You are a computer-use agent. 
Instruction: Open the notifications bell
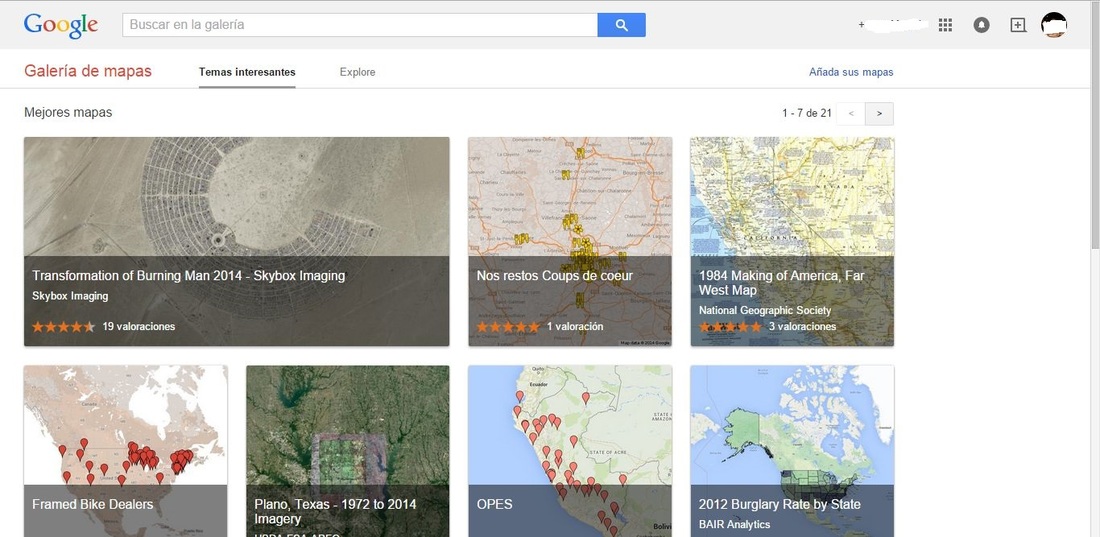tap(981, 25)
